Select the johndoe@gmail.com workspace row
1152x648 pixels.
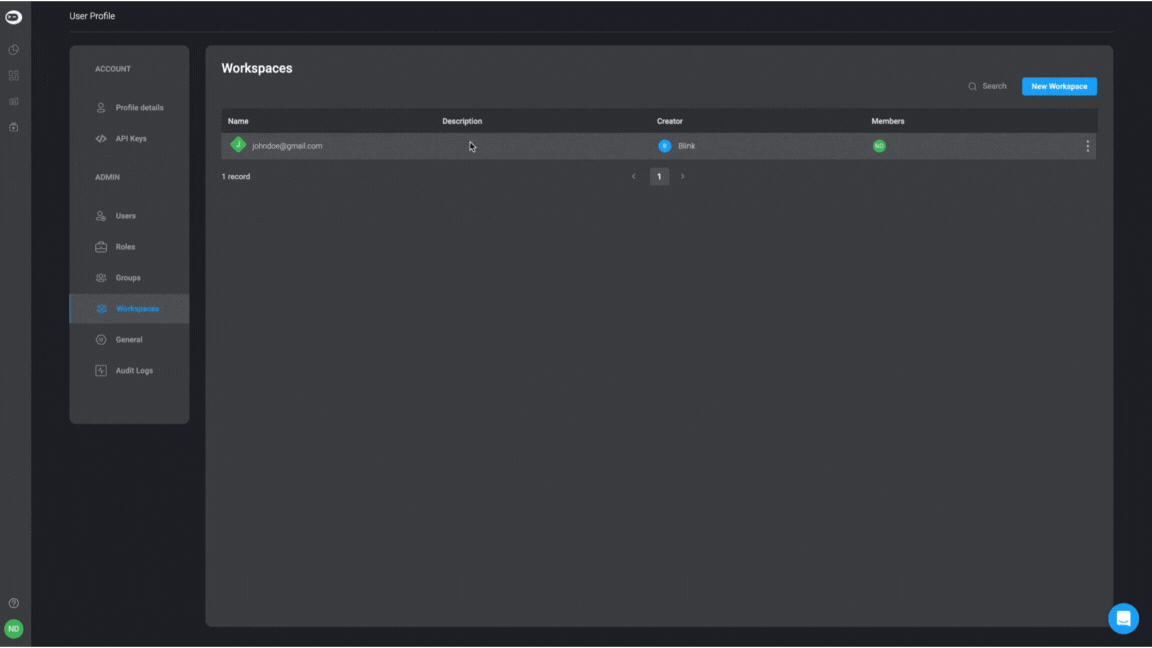tap(659, 146)
